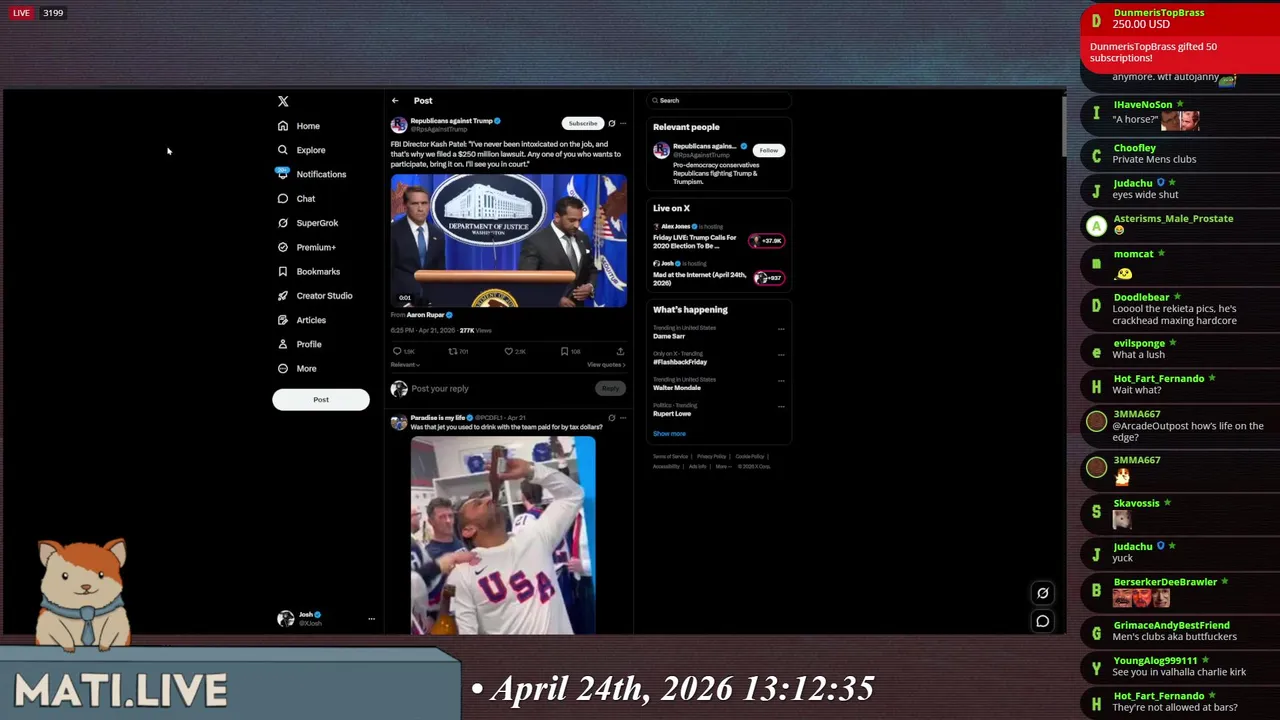The width and height of the screenshot is (1280, 720).
Task: Click the +37.9K listeners badge
Action: [x=767, y=241]
